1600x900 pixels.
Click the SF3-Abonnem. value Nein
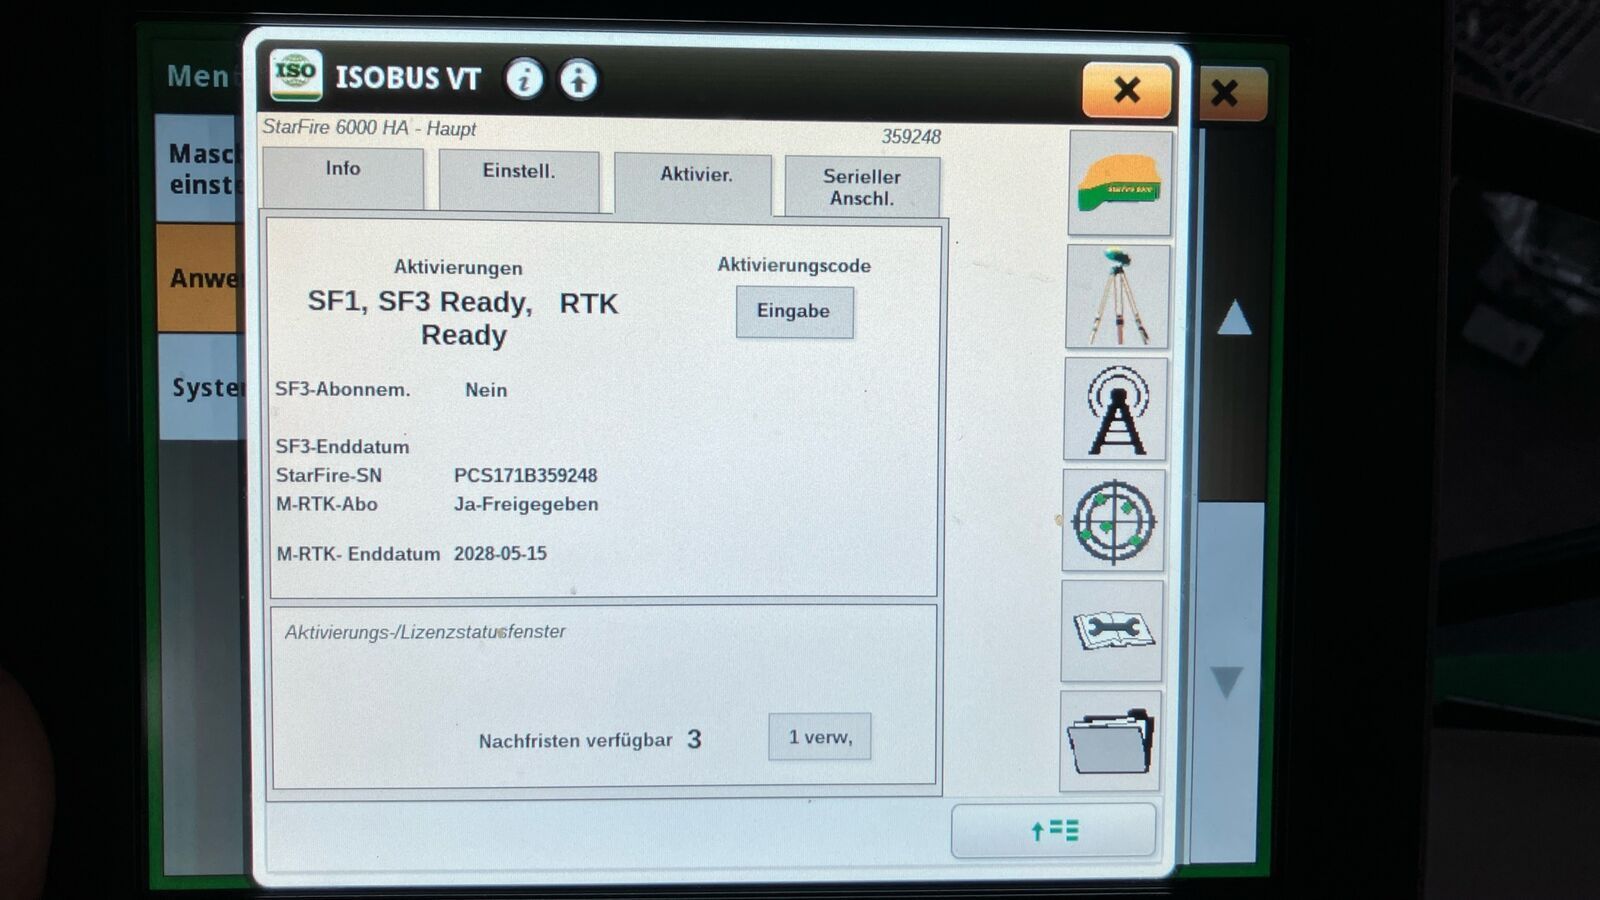[x=486, y=390]
